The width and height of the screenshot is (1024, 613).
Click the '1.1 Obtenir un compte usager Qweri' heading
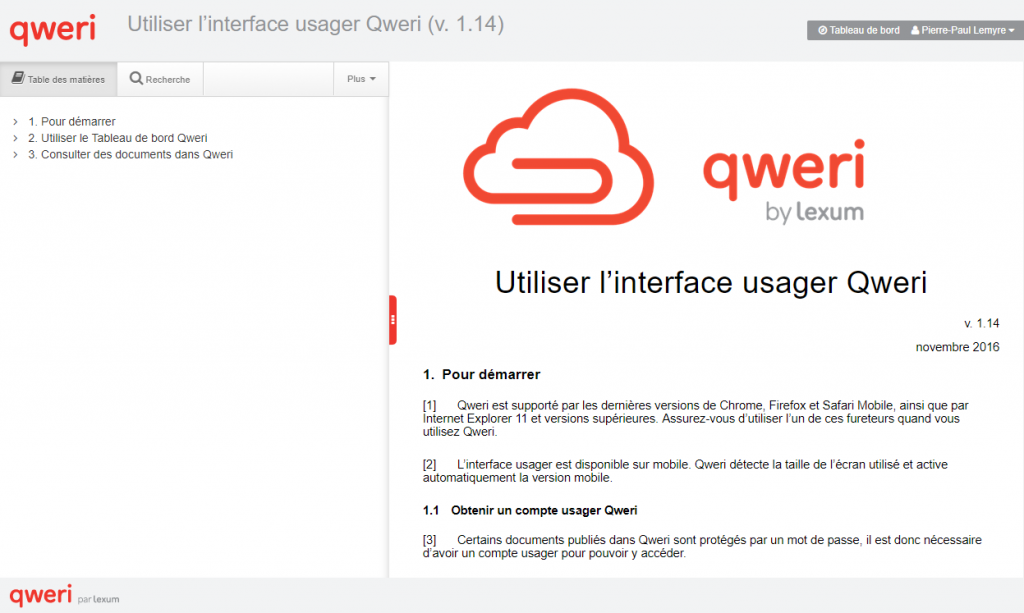click(x=530, y=510)
